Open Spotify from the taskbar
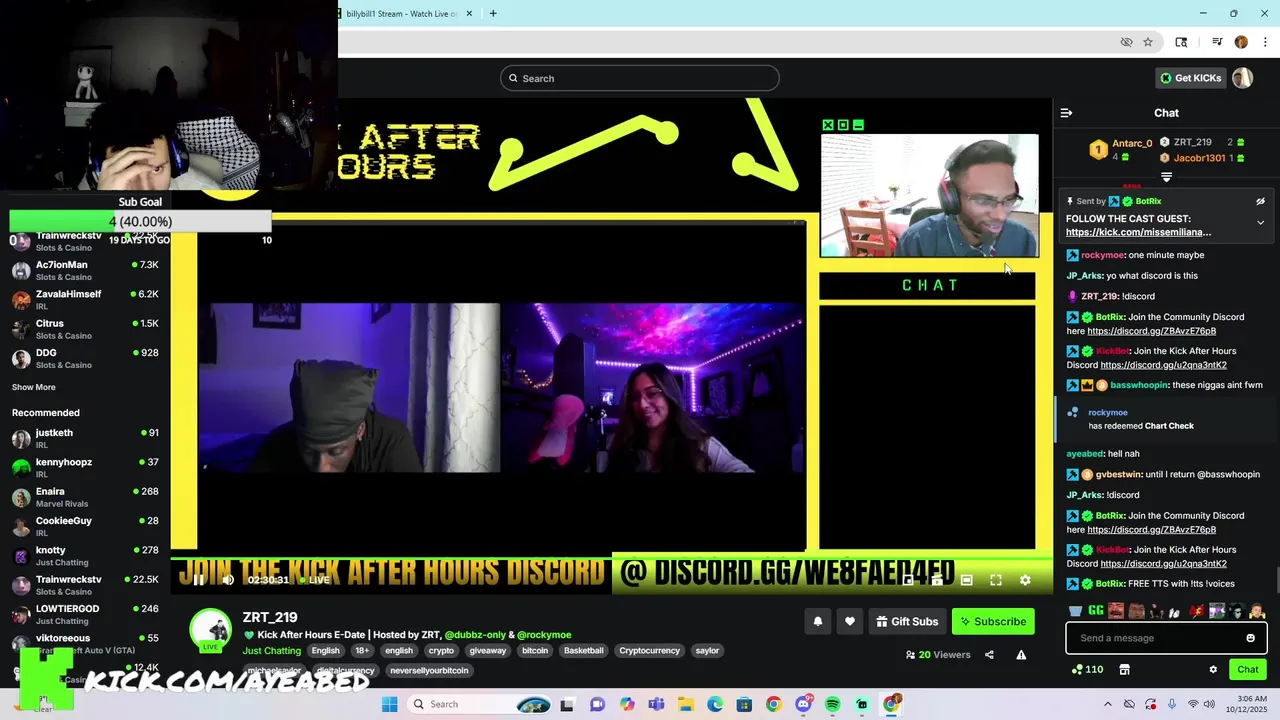This screenshot has height=720, width=1280. point(832,704)
